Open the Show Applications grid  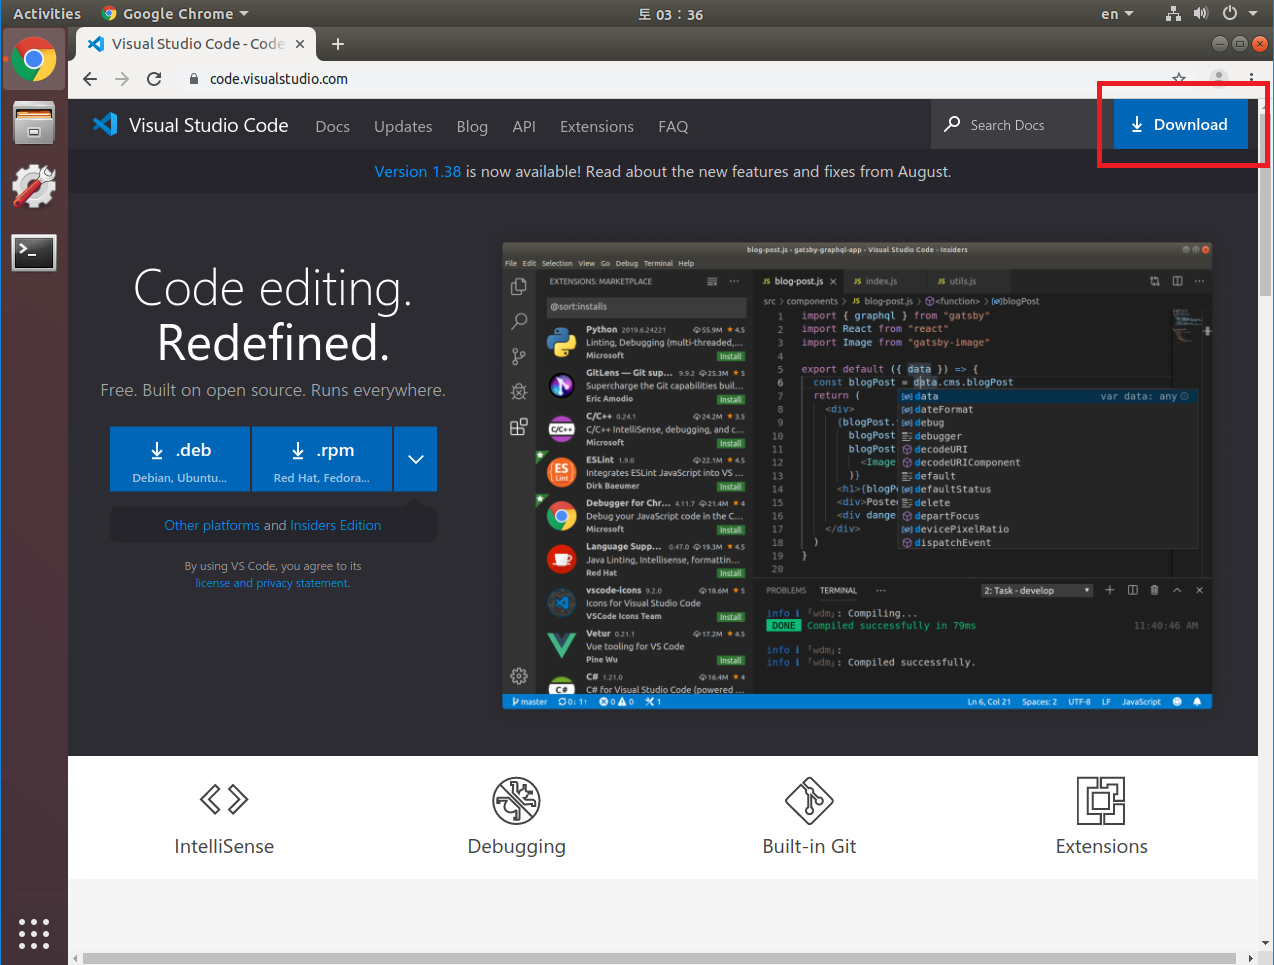click(34, 933)
